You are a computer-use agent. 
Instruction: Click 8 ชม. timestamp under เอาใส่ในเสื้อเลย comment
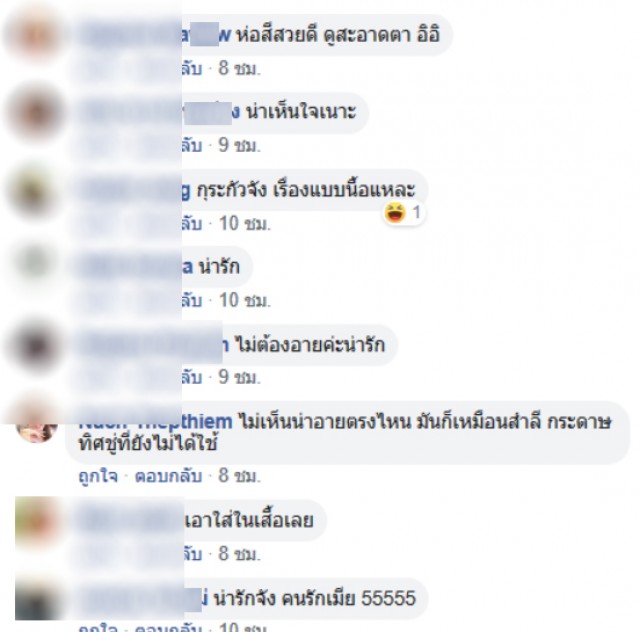click(239, 554)
